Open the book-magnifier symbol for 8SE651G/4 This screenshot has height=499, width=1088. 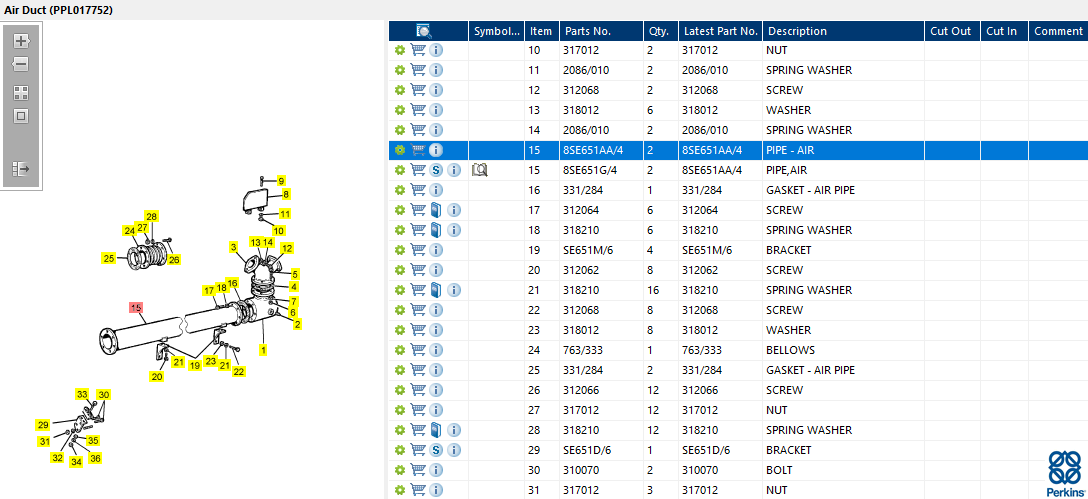click(479, 170)
